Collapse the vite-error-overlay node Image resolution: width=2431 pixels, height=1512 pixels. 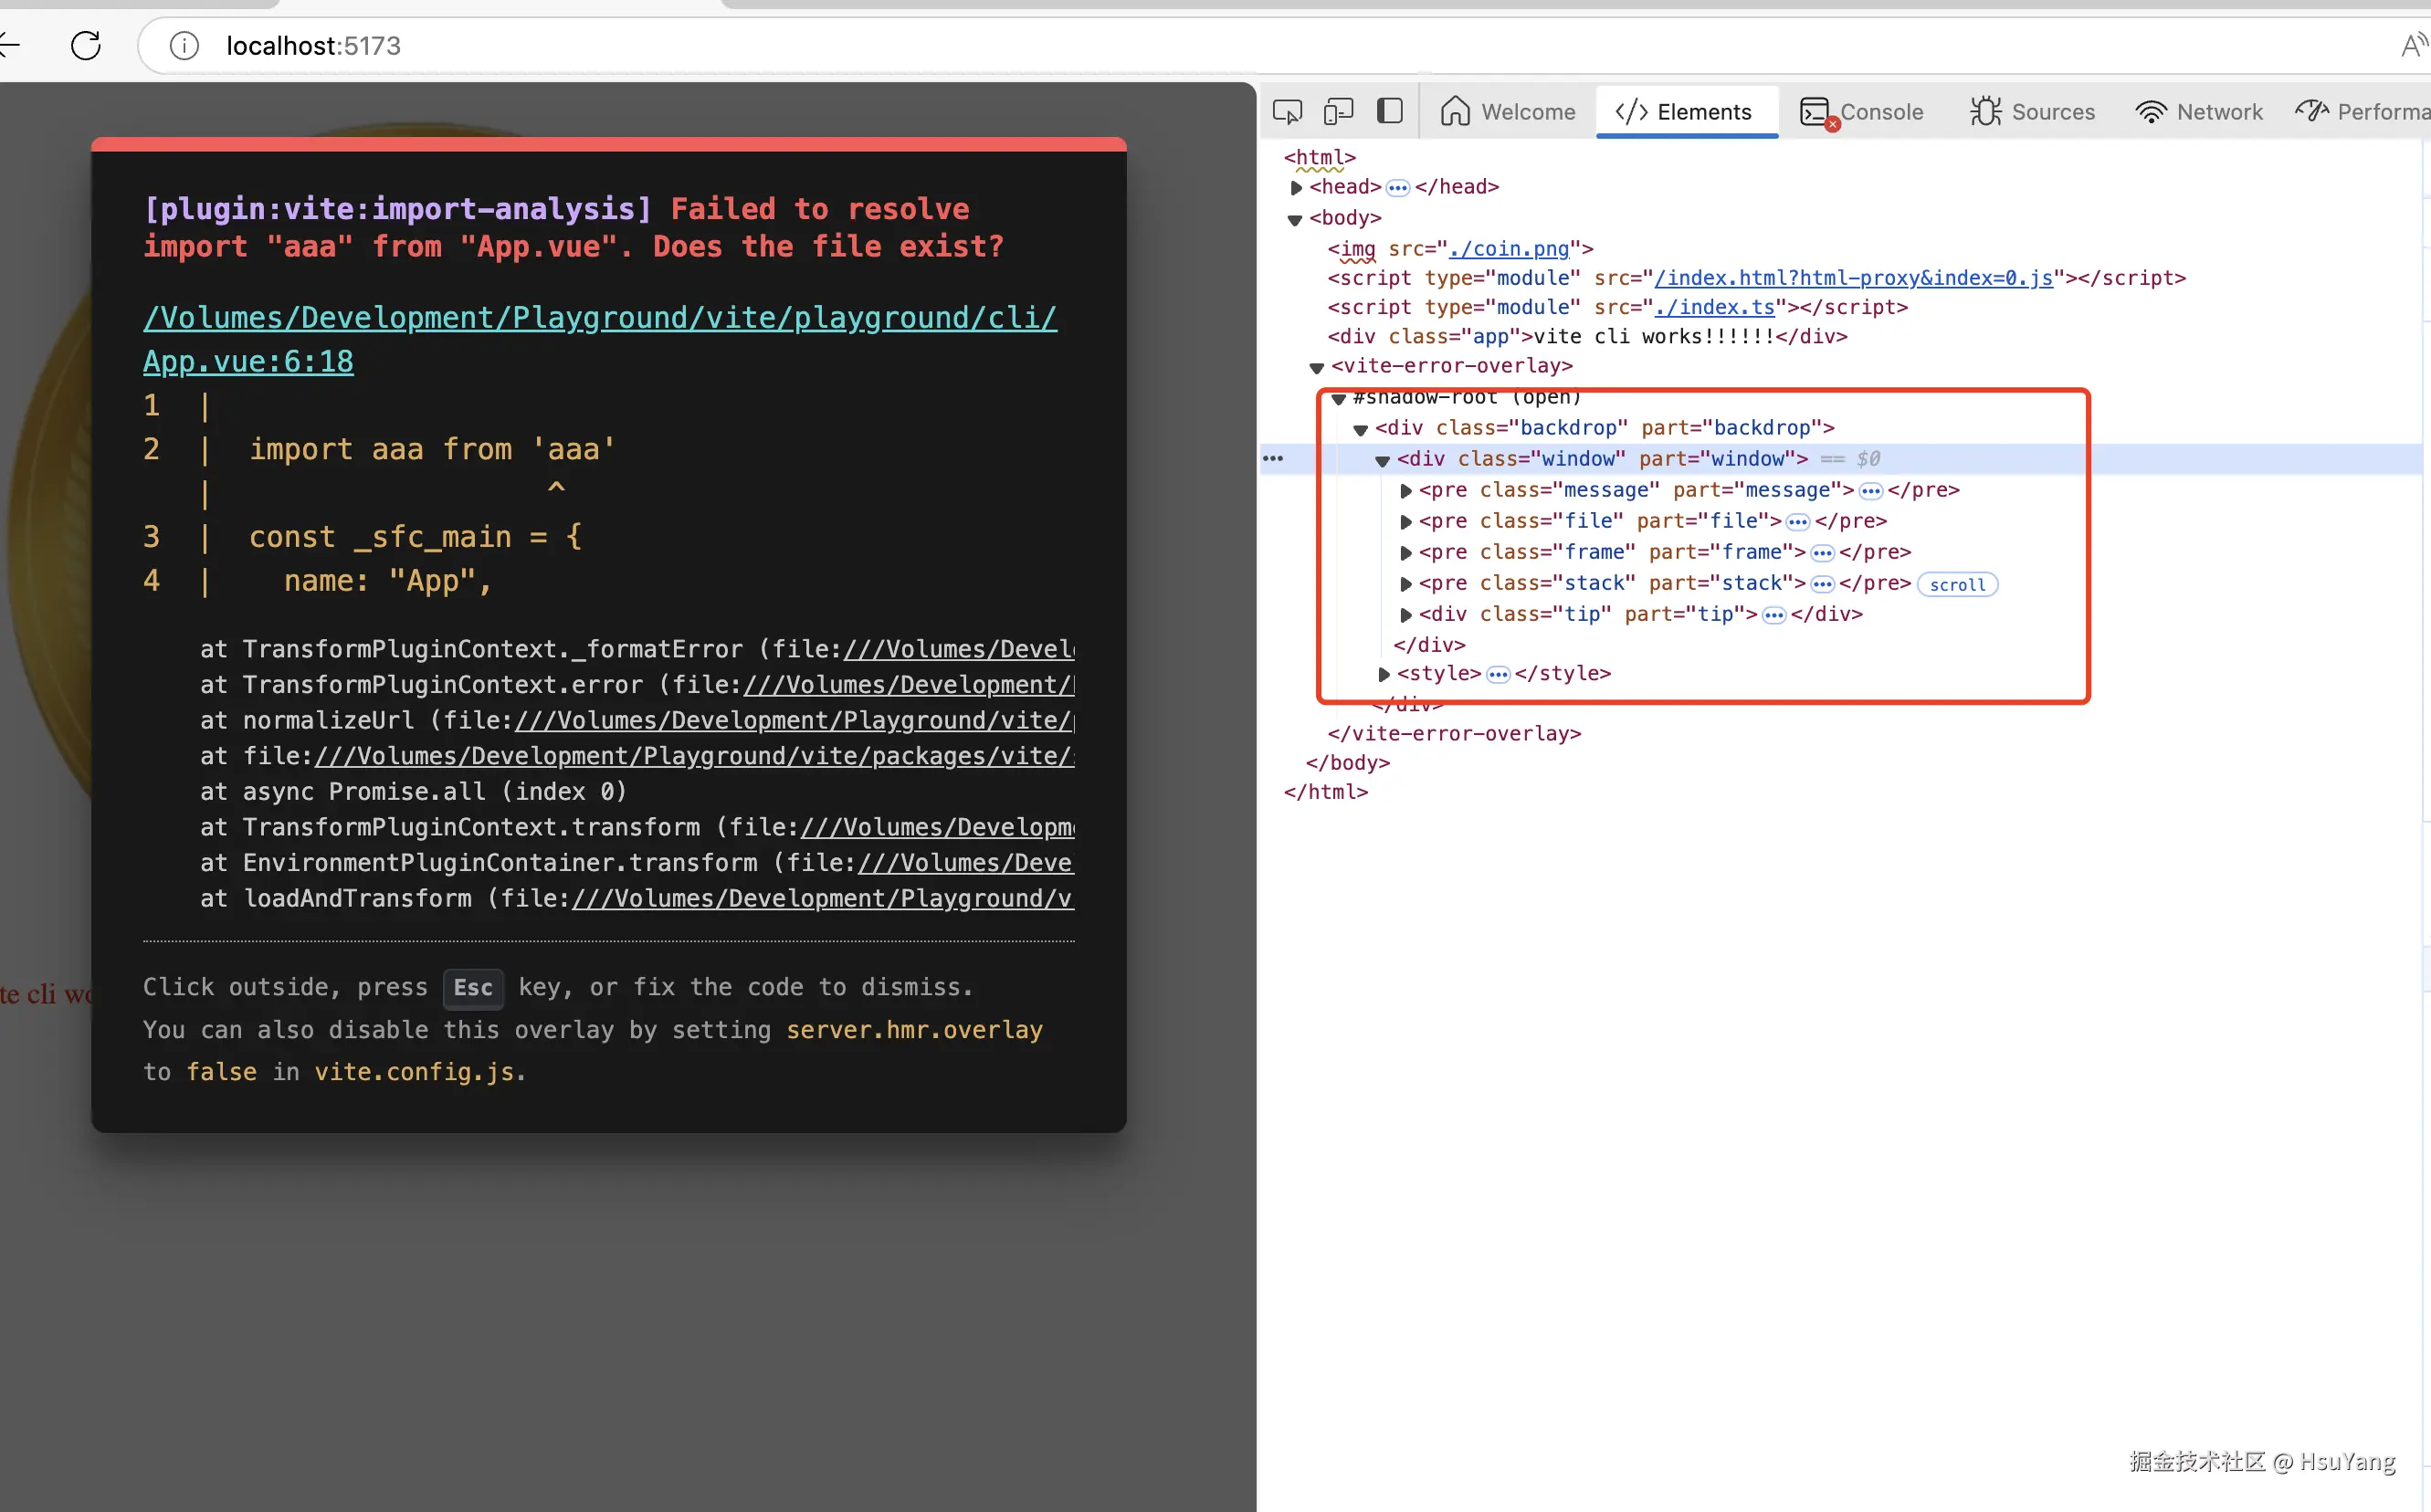tap(1317, 367)
